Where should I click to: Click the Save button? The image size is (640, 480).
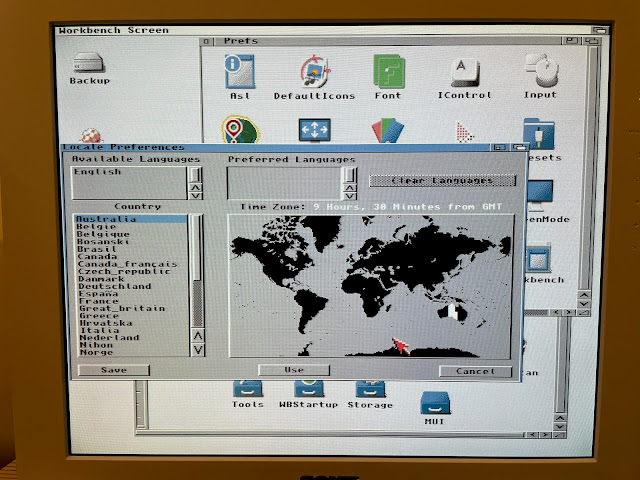114,370
